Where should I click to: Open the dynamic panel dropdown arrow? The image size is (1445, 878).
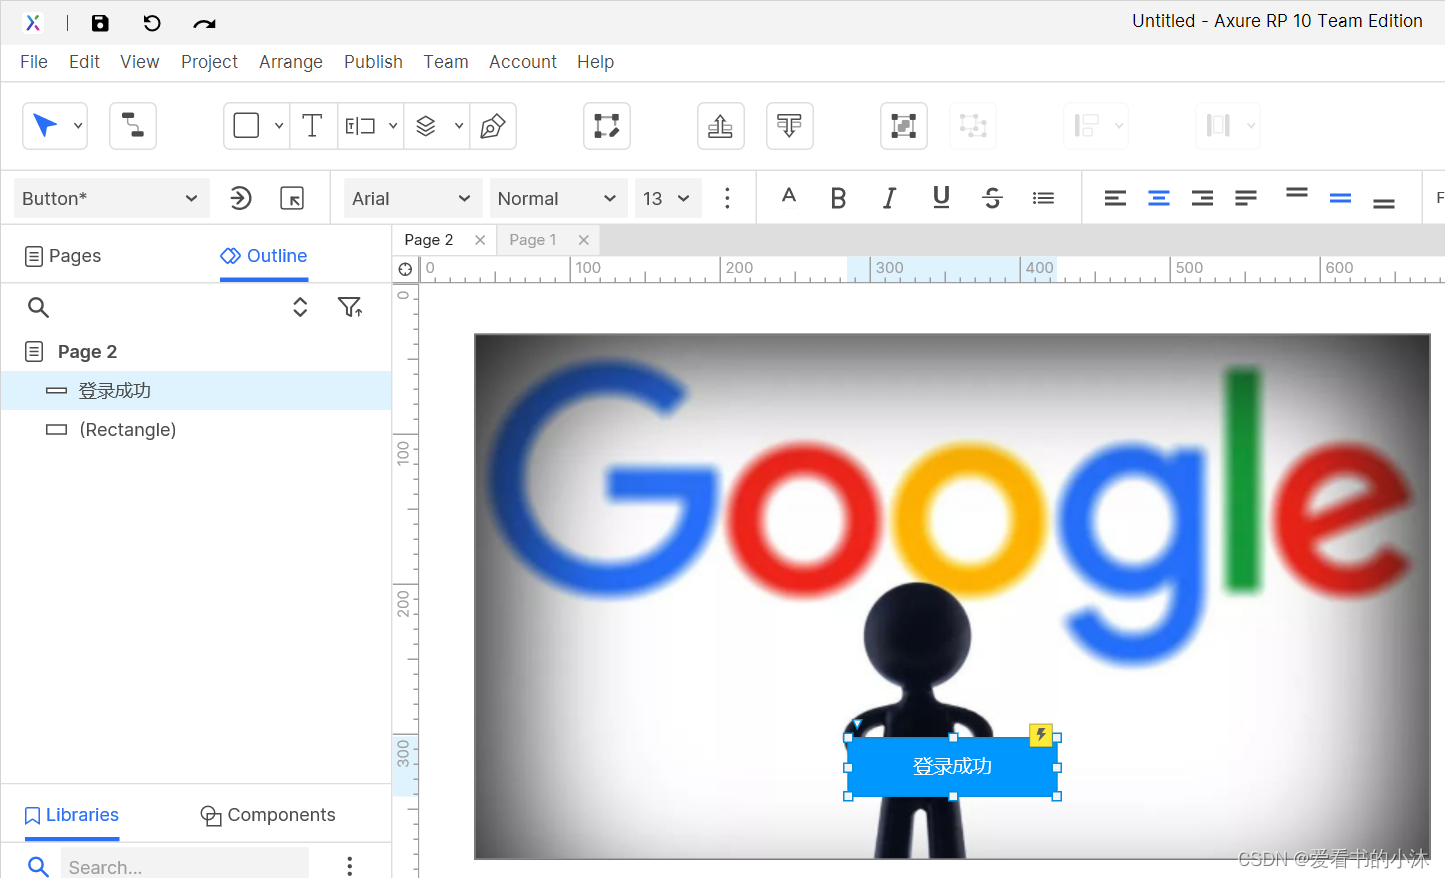pyautogui.click(x=459, y=126)
